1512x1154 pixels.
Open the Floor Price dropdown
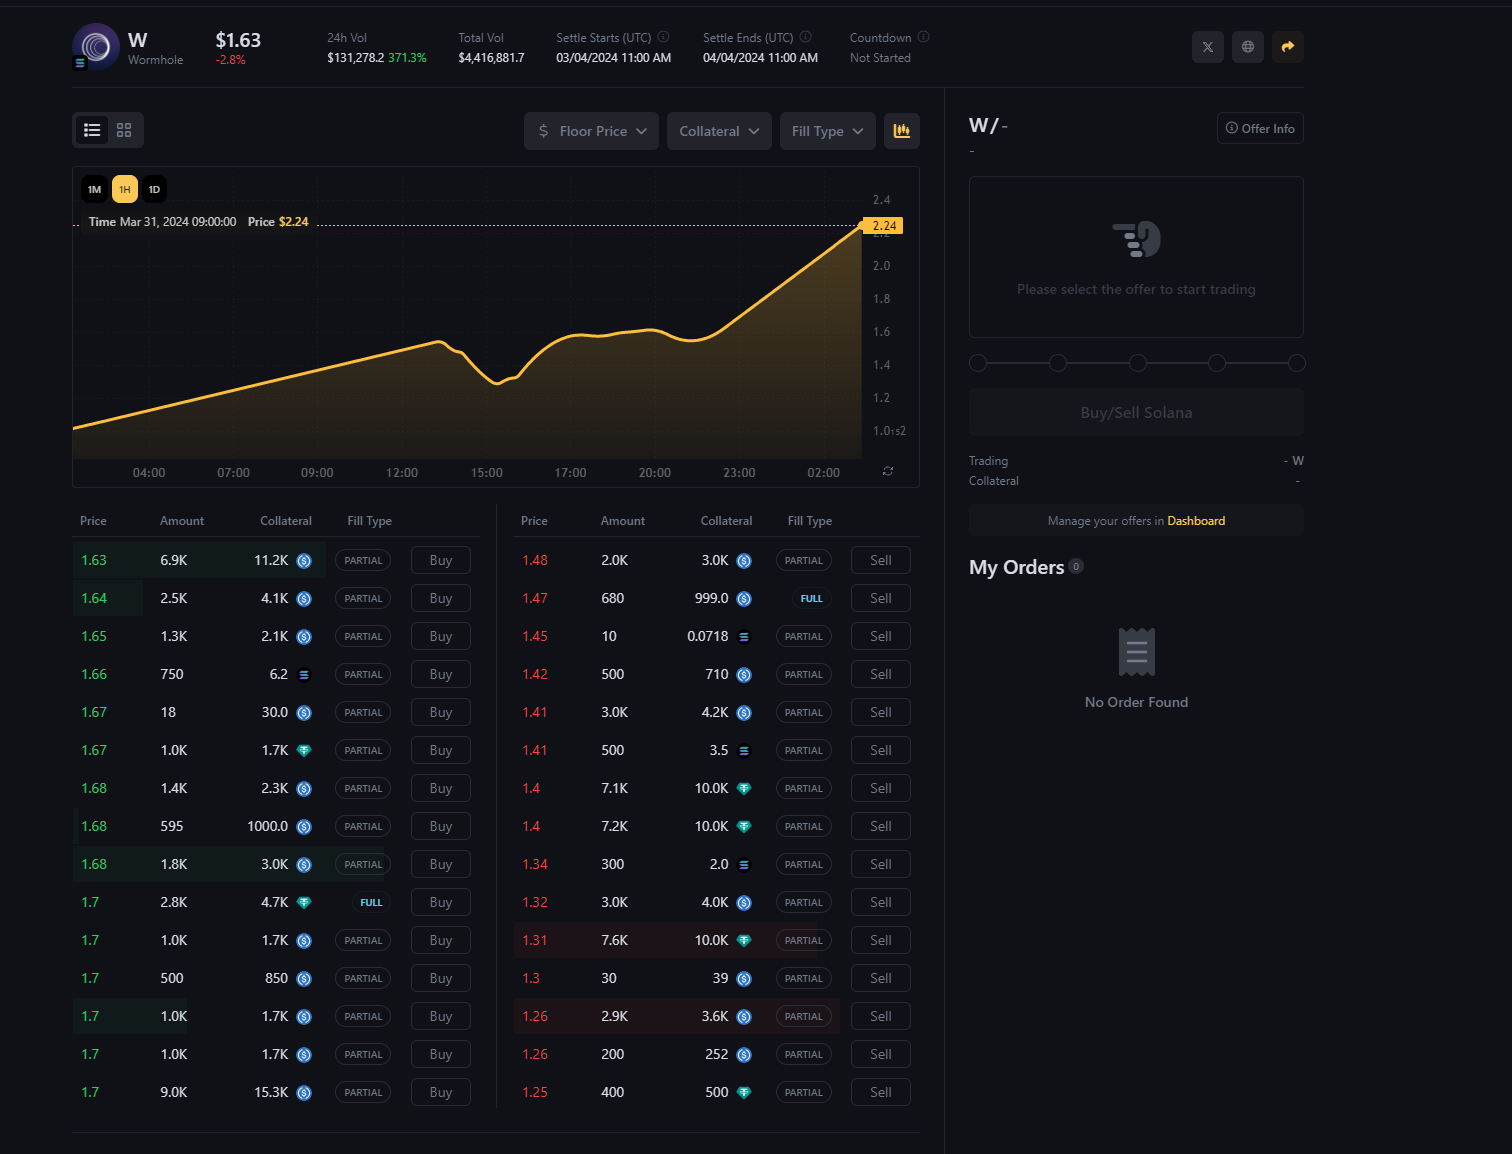pyautogui.click(x=591, y=130)
